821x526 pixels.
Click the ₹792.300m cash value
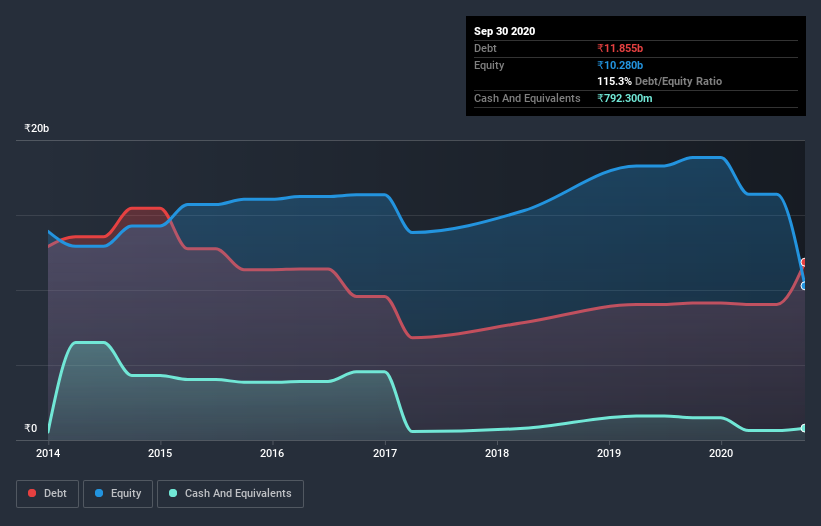click(625, 98)
